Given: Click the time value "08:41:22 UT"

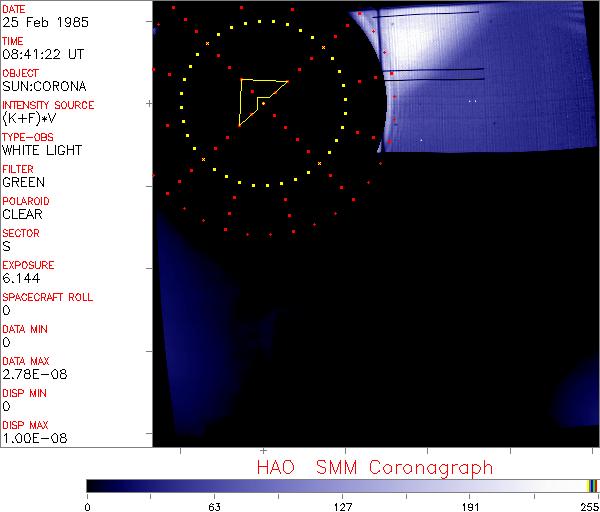Looking at the screenshot, I should 42,55.
